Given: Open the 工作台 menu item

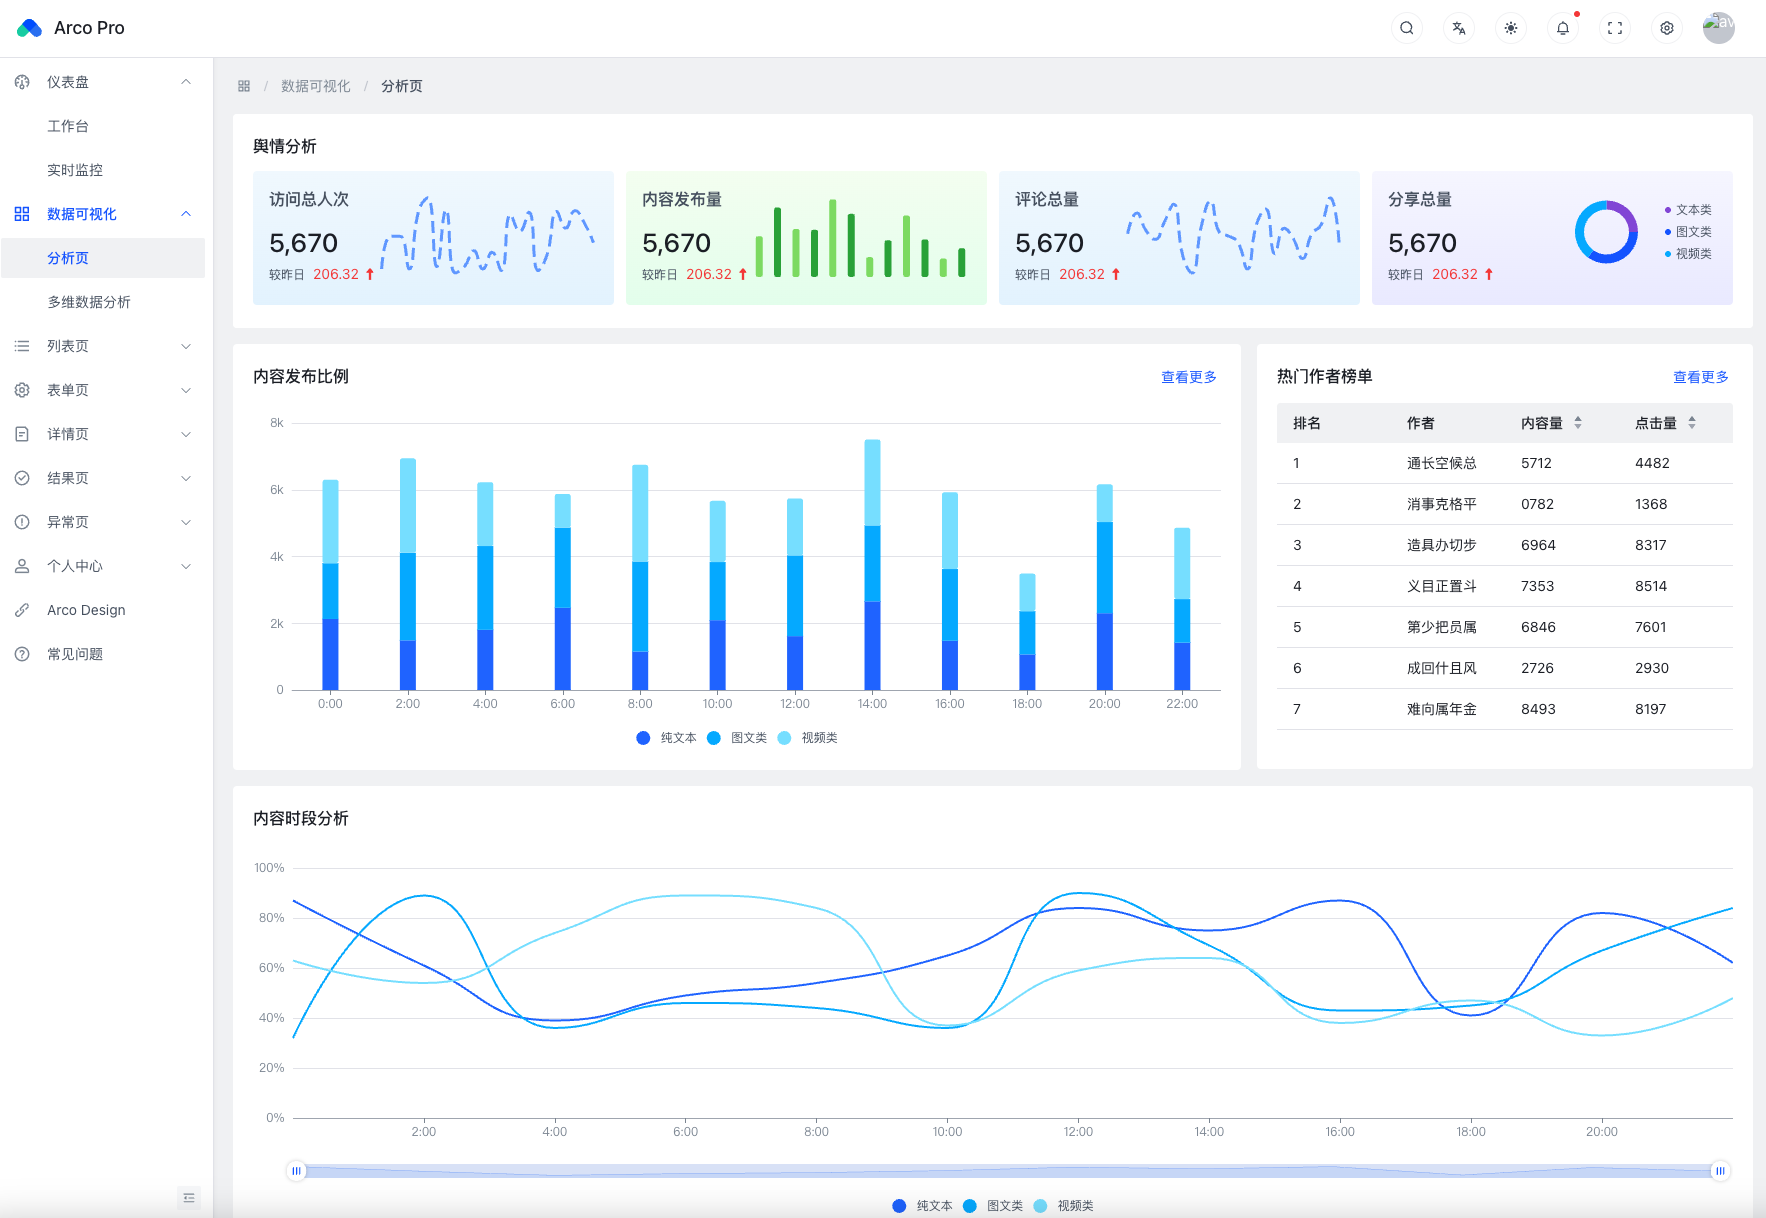Looking at the screenshot, I should (x=103, y=126).
